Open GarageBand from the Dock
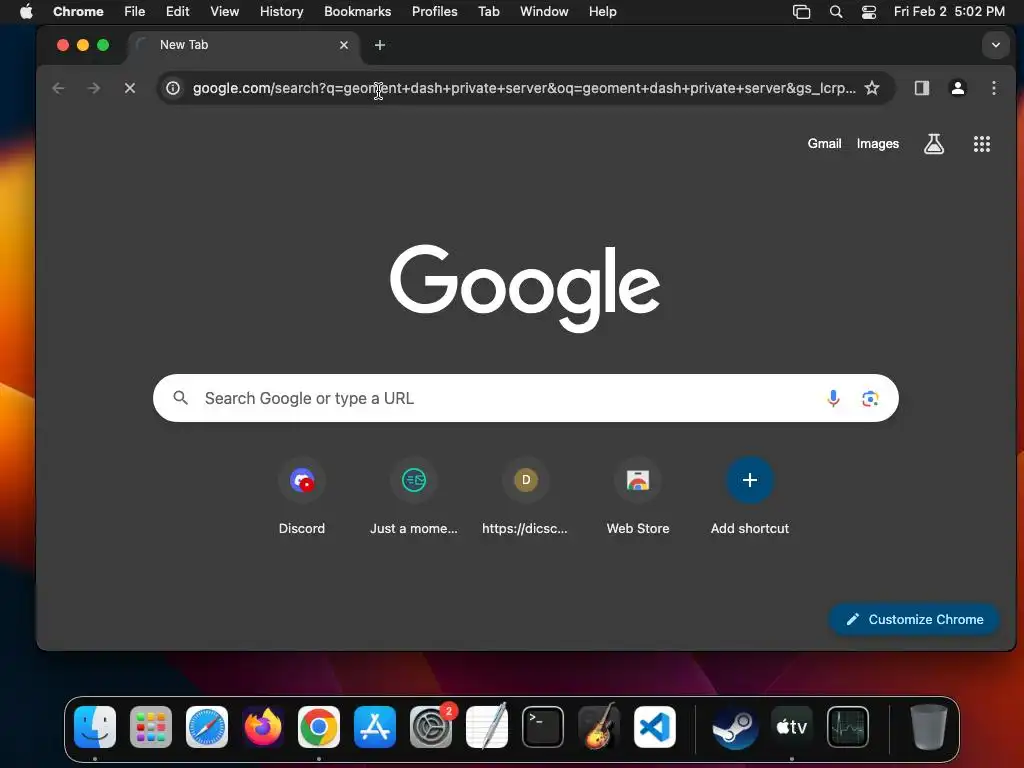The image size is (1024, 768). pos(599,727)
